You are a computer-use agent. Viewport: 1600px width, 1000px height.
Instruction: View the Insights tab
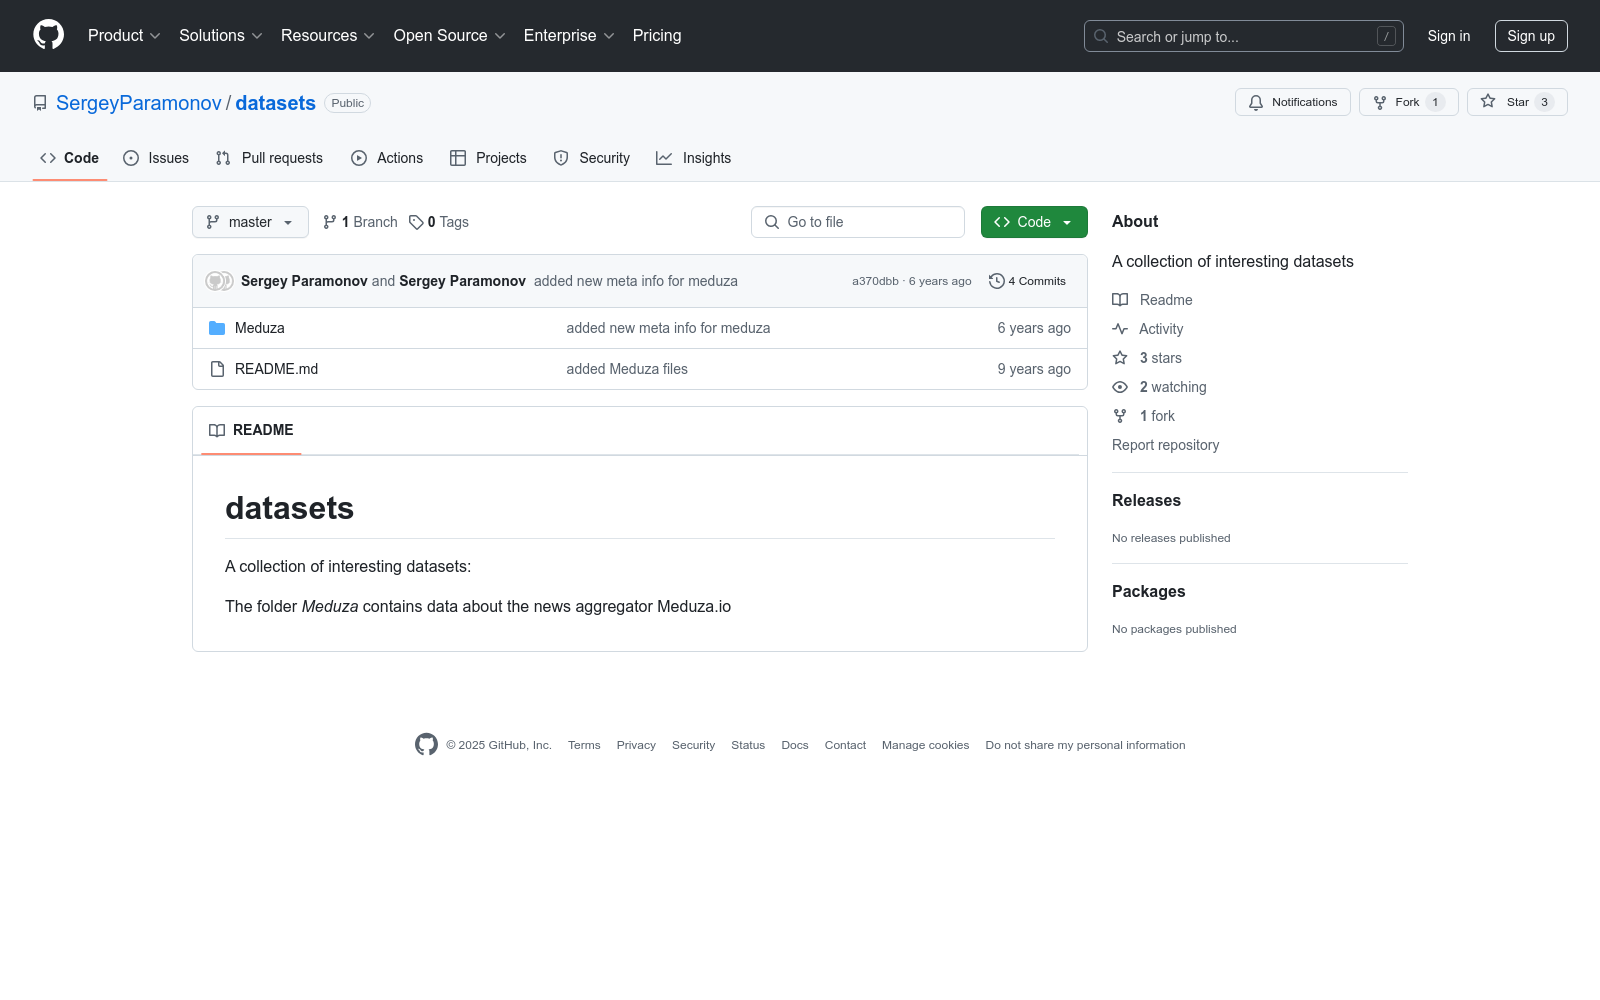pyautogui.click(x=694, y=158)
